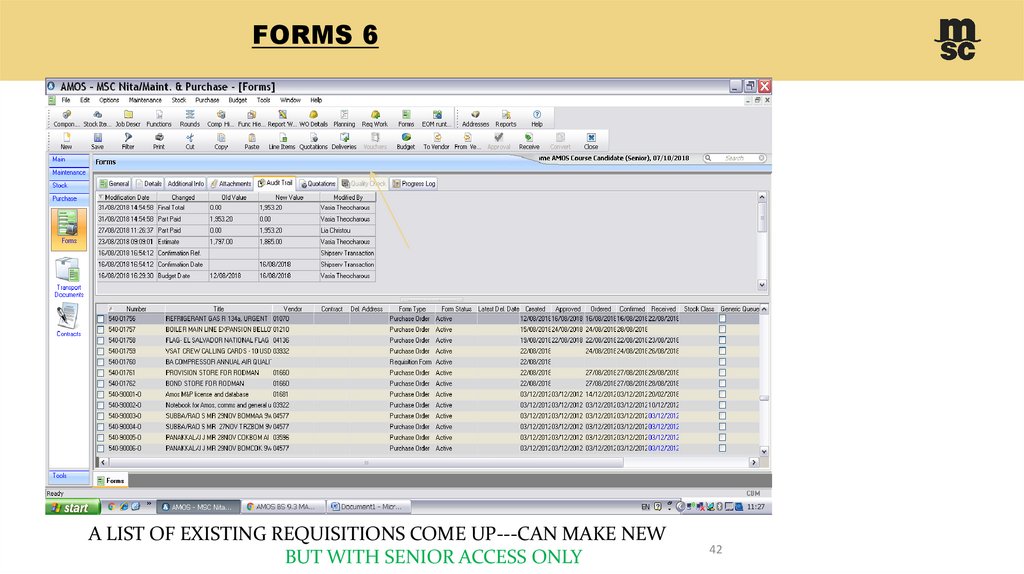This screenshot has height=574, width=1024.
Task: Open the Filter tool
Action: 128,141
